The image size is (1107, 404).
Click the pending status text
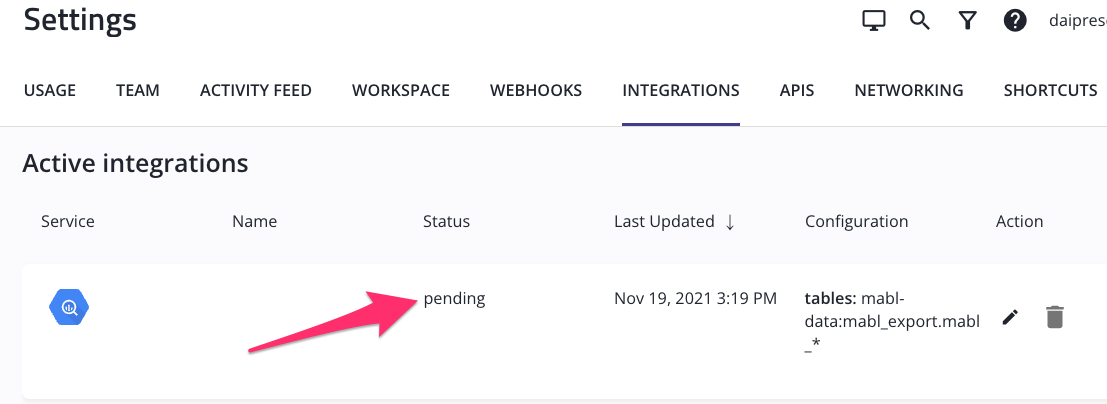click(x=454, y=298)
